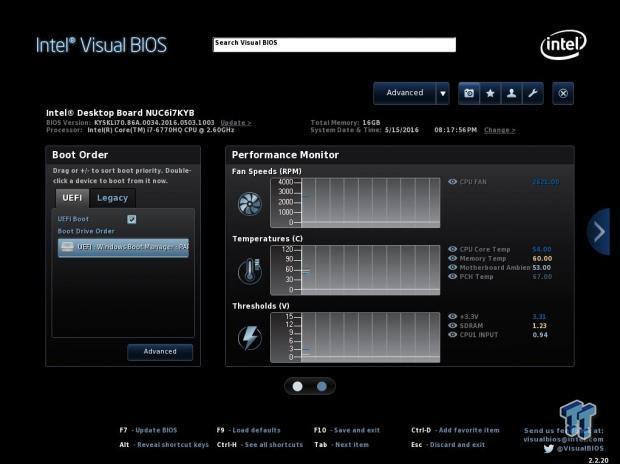Click the Advanced menu button at top
Screen dimensions: 620x464
[405, 93]
